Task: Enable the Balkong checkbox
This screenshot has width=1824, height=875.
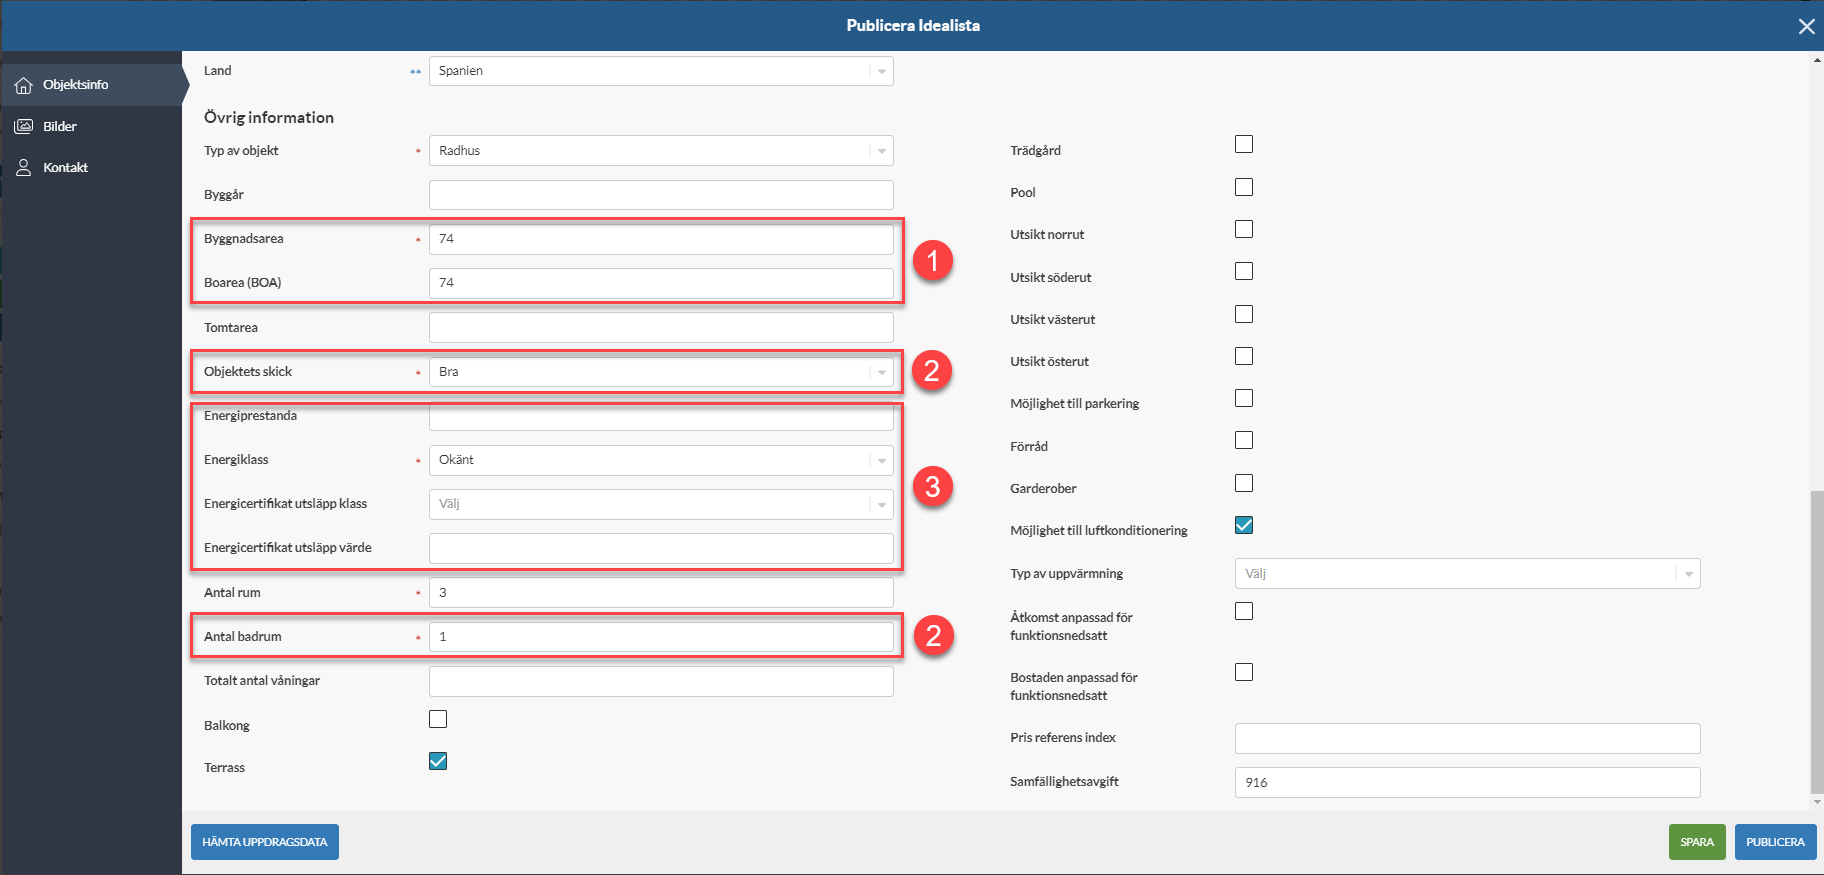Action: [x=438, y=719]
